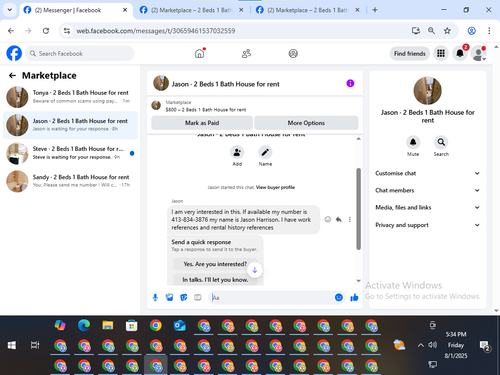
Task: Open a new browser tab
Action: [x=375, y=10]
